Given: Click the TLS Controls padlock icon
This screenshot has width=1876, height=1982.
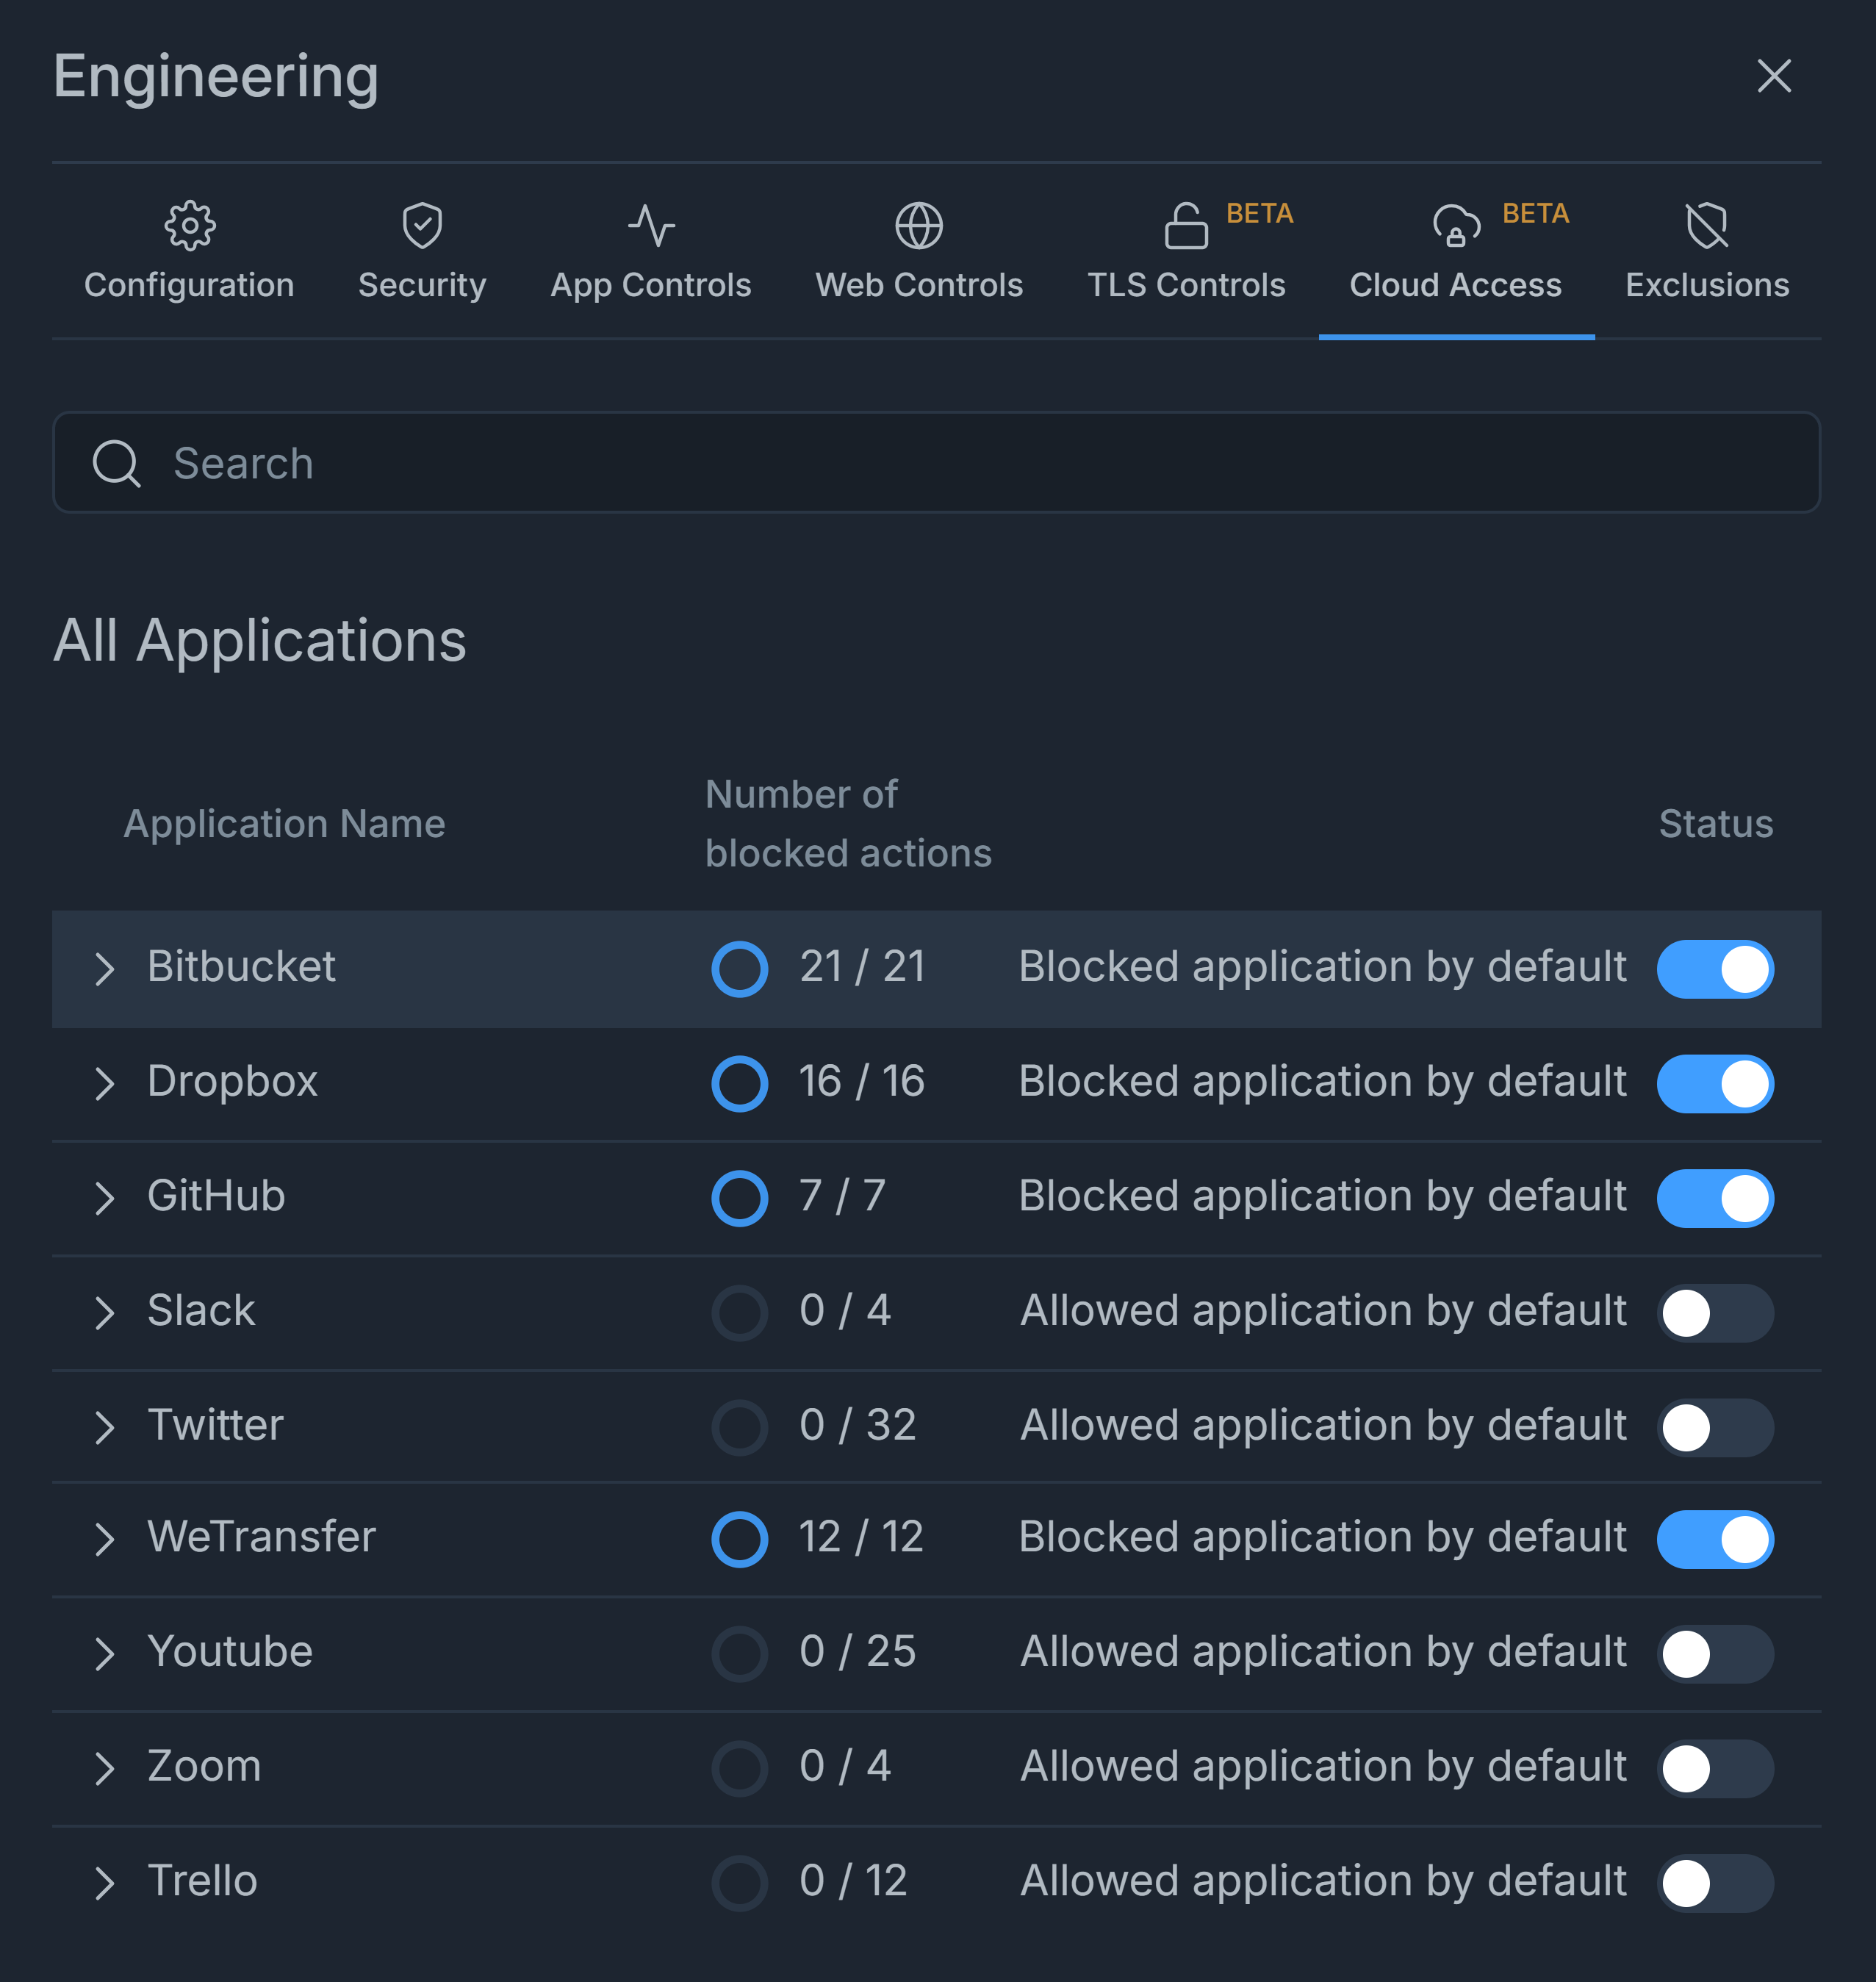Looking at the screenshot, I should (1186, 226).
